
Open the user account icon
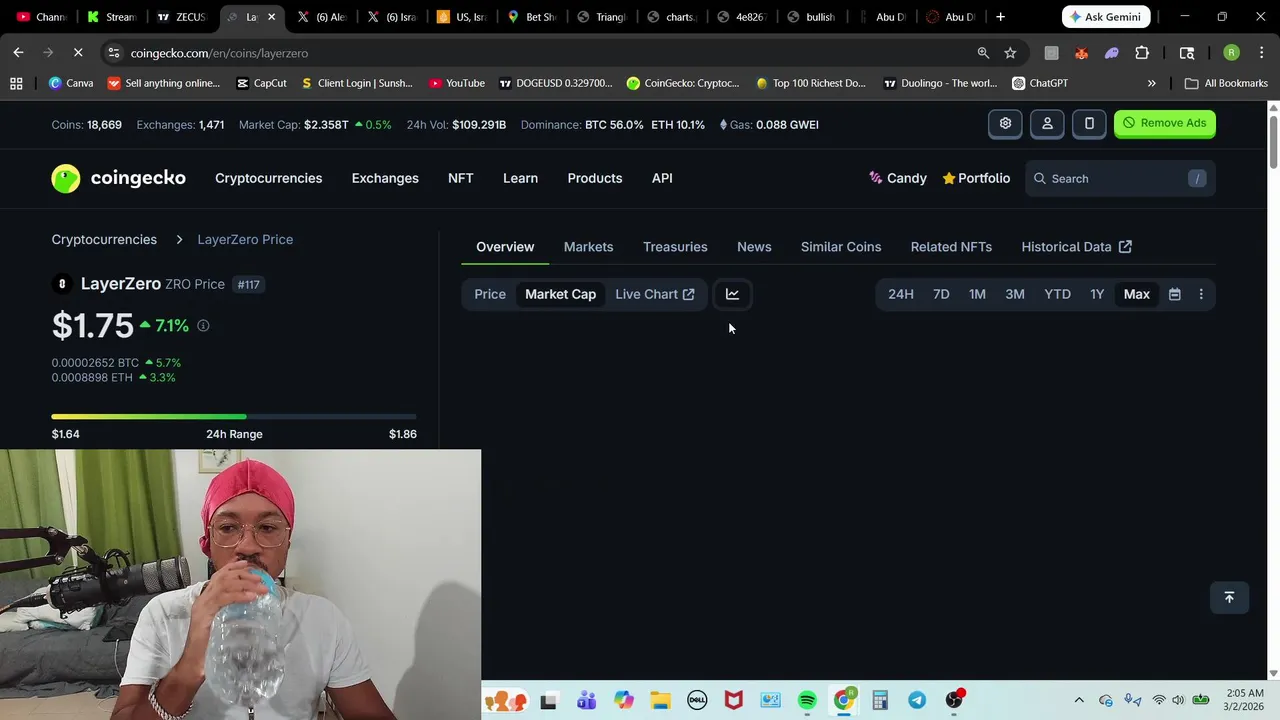(1047, 123)
